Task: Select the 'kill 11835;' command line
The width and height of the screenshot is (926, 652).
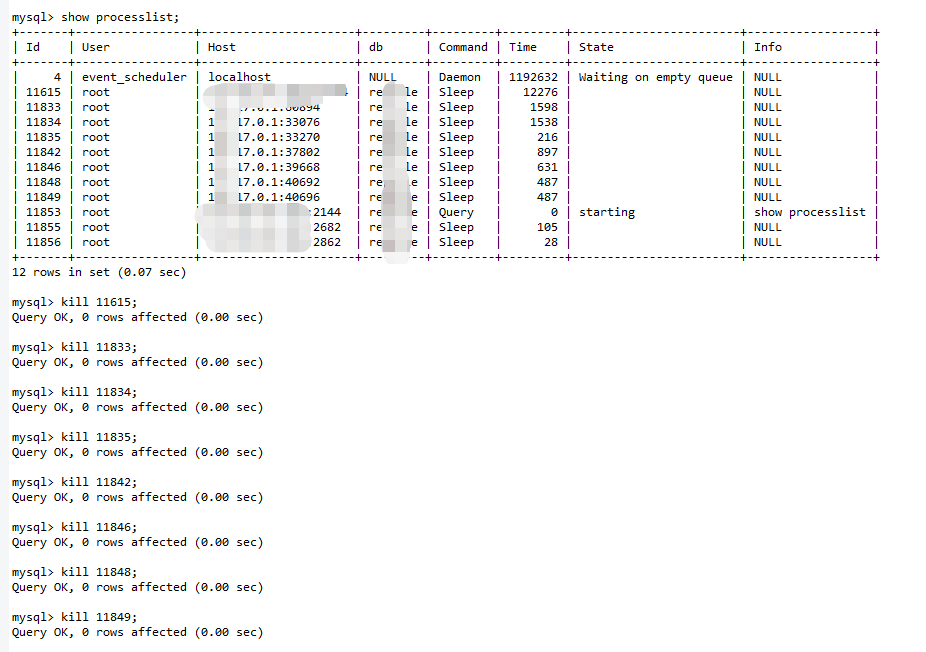Action: click(99, 437)
